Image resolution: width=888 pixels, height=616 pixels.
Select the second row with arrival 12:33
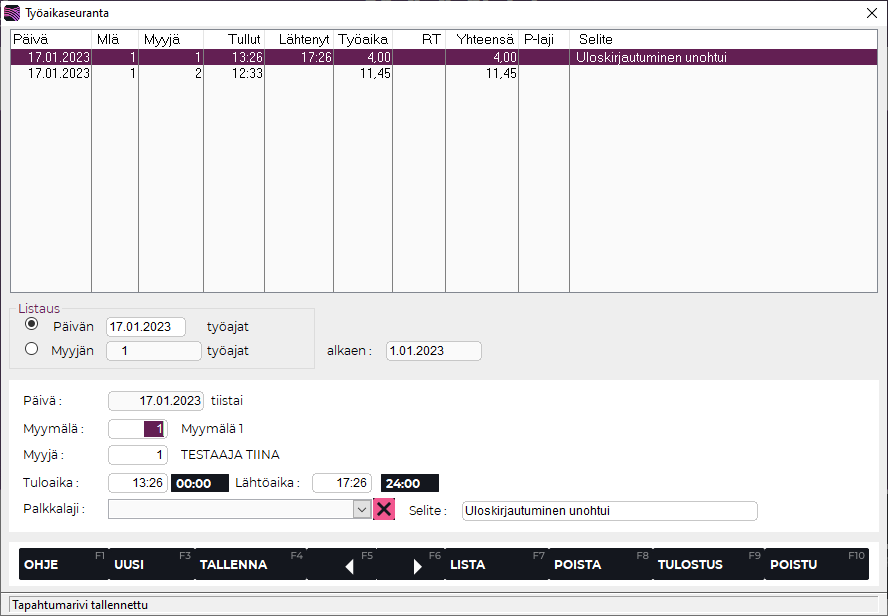pos(300,74)
